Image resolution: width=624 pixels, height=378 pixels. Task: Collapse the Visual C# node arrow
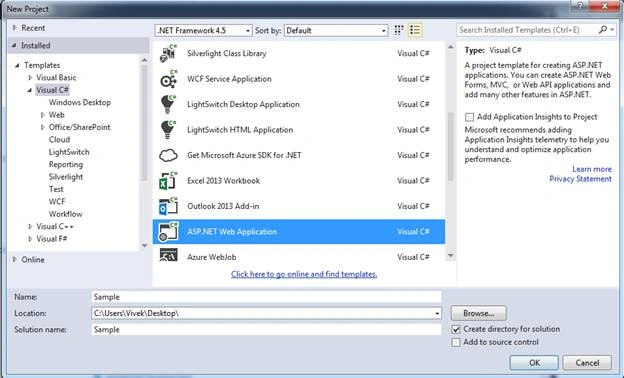(29, 90)
